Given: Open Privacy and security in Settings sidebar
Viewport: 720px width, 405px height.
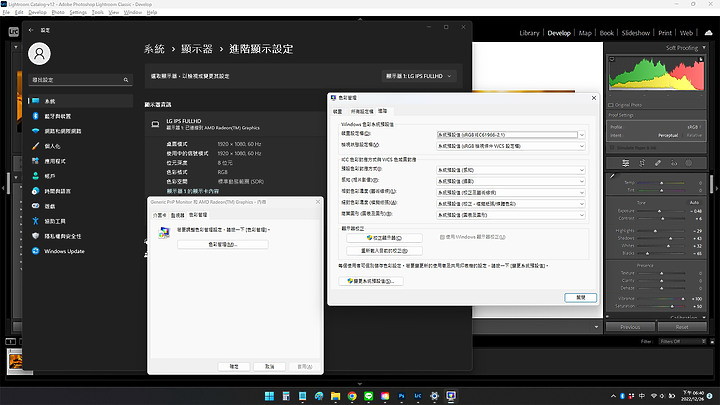Looking at the screenshot, I should coord(80,236).
